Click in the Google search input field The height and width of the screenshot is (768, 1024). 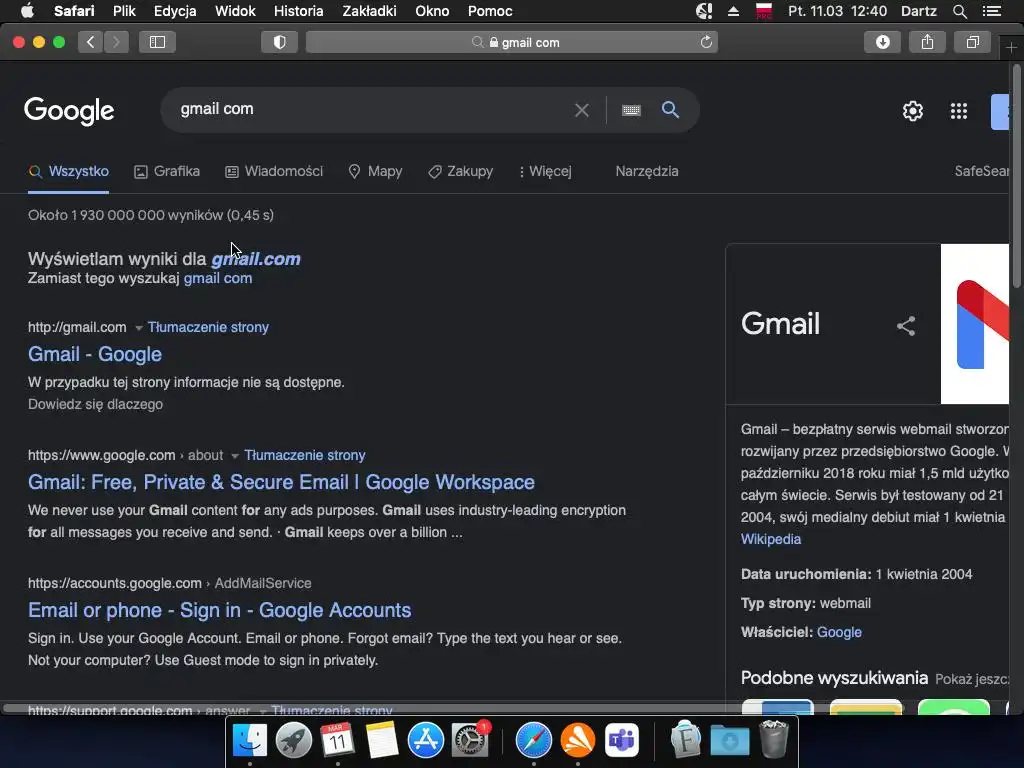click(x=369, y=109)
